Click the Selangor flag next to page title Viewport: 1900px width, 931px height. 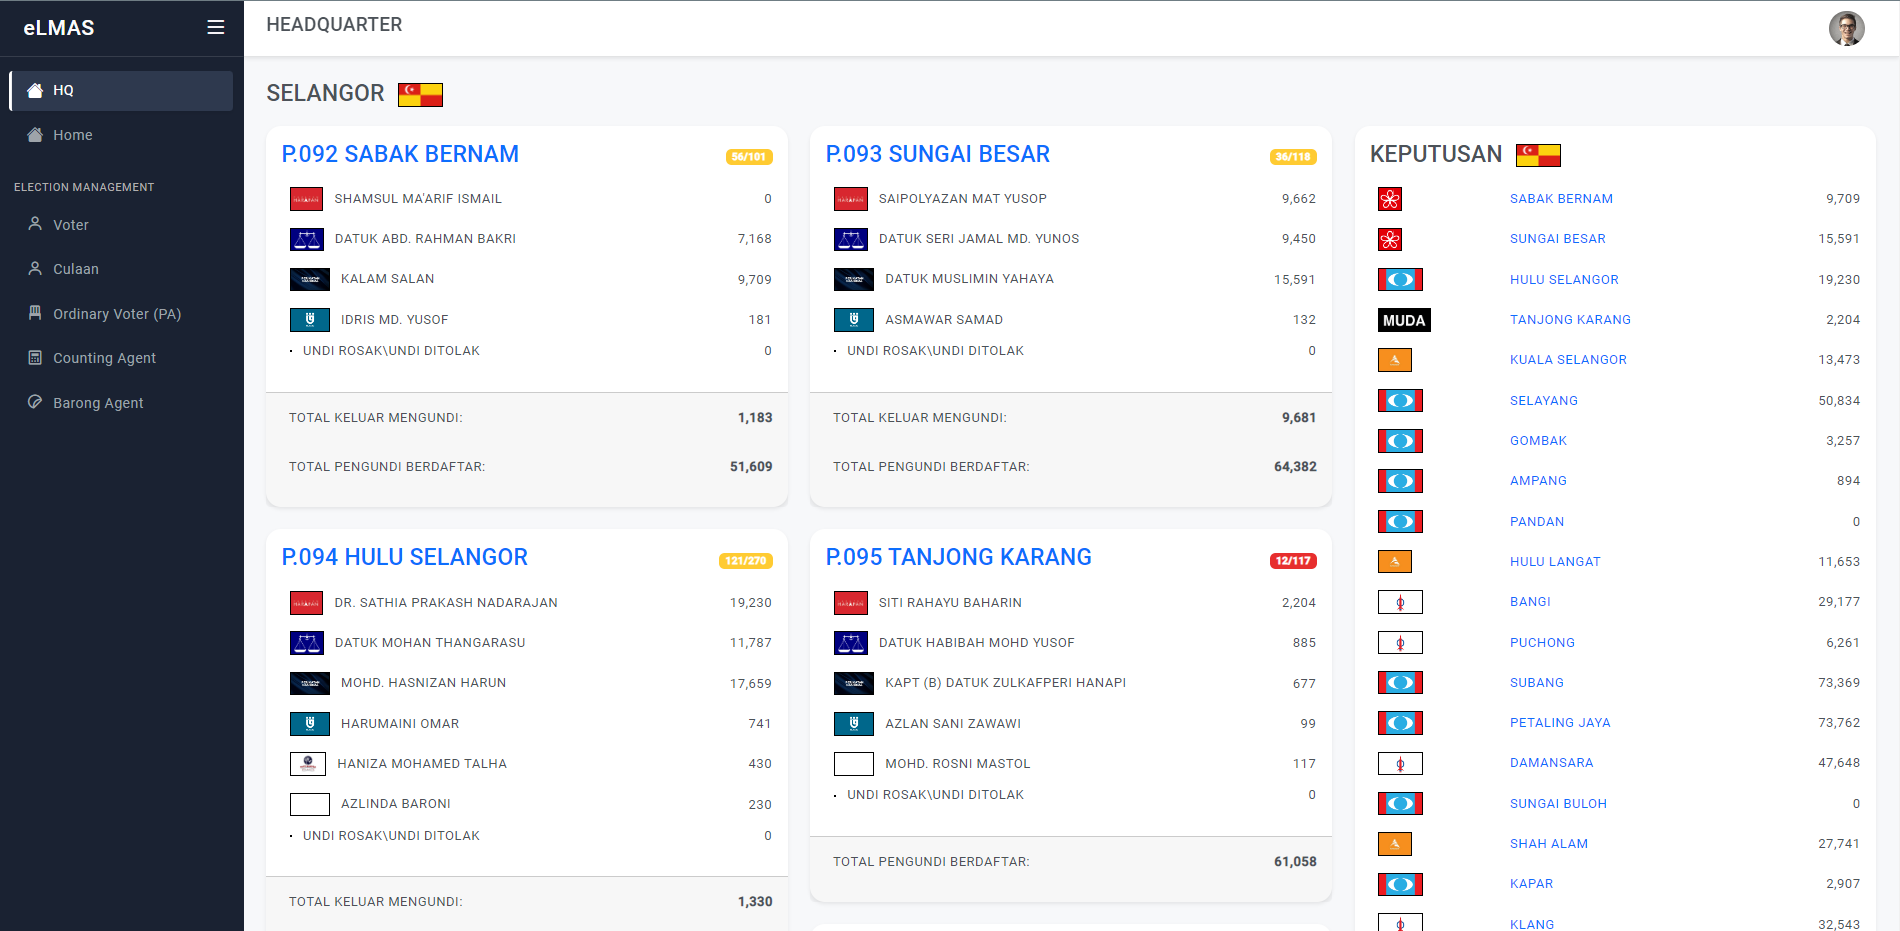420,94
